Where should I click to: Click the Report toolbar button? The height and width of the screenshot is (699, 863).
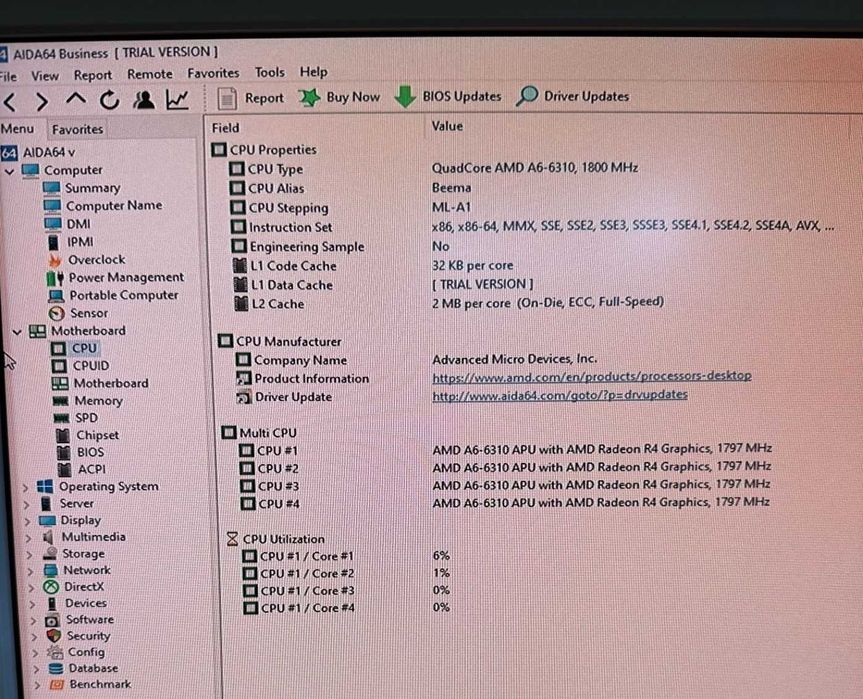click(x=250, y=98)
